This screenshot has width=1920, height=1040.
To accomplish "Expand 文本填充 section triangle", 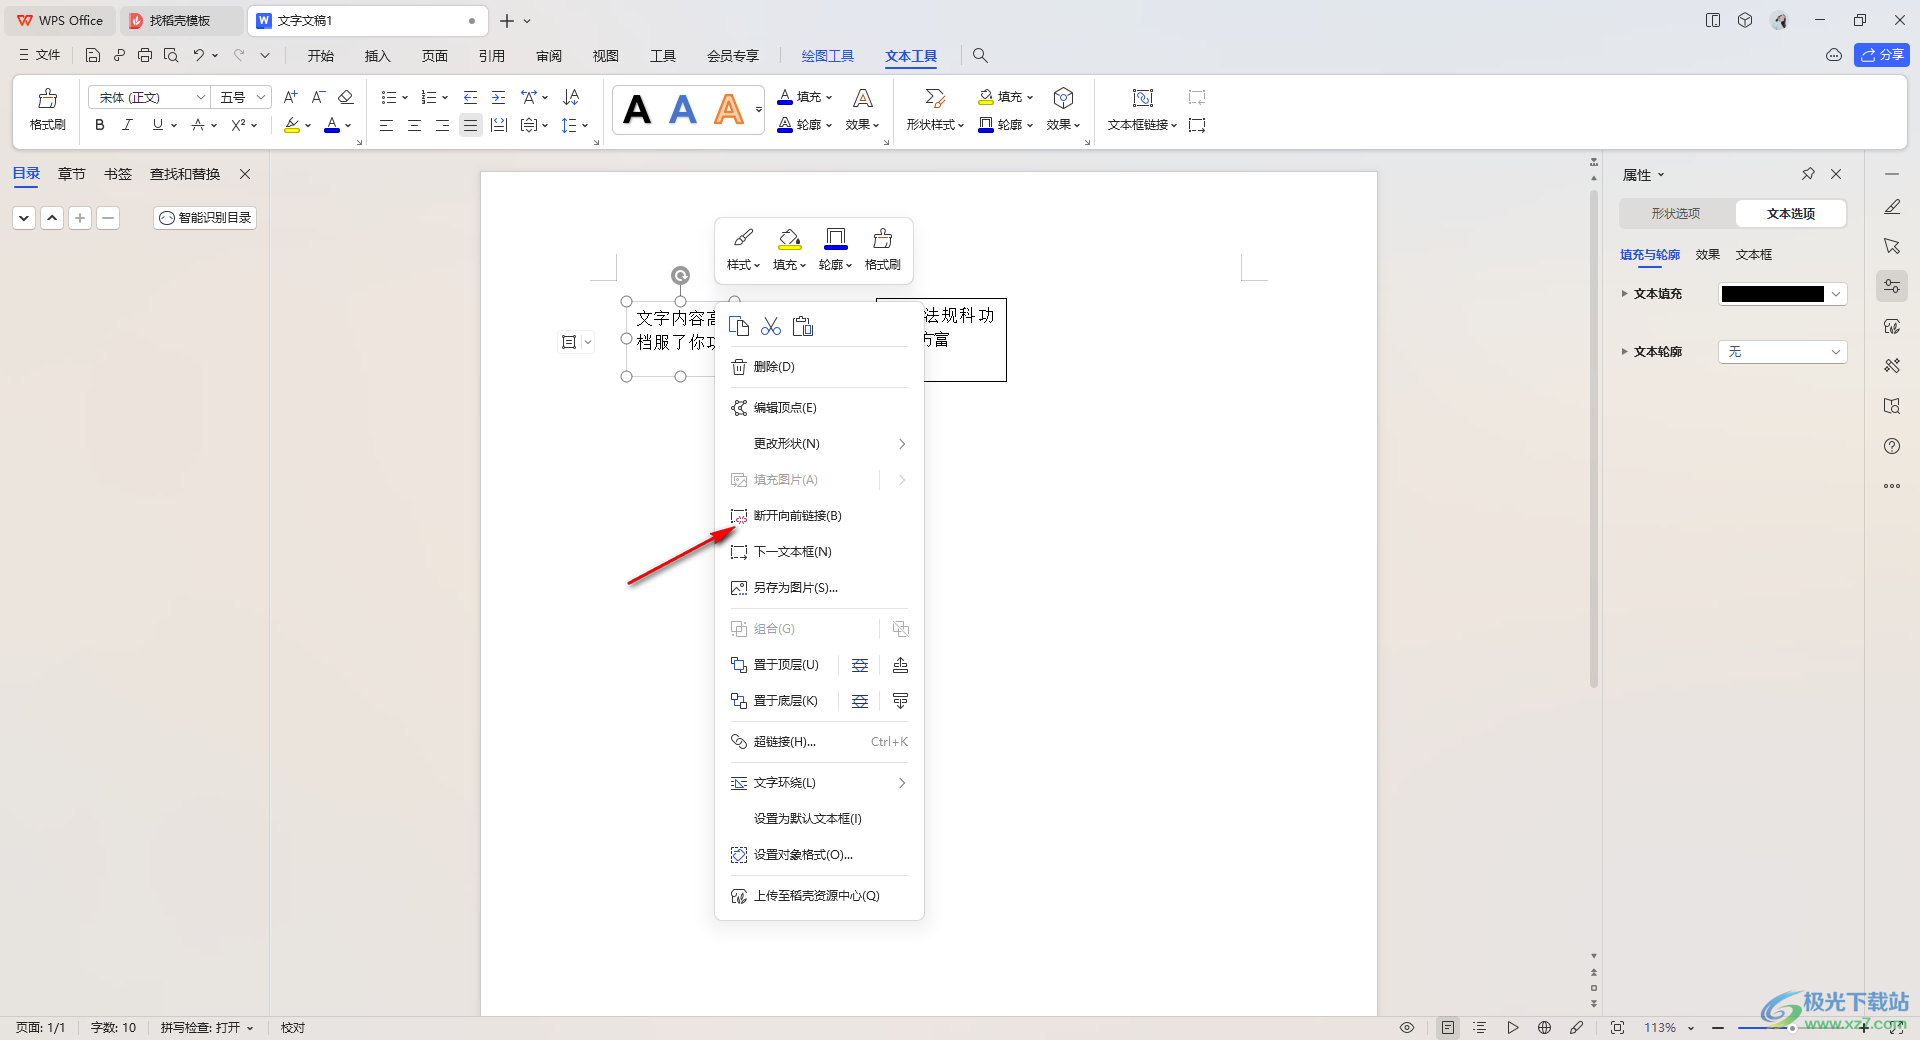I will coord(1624,294).
